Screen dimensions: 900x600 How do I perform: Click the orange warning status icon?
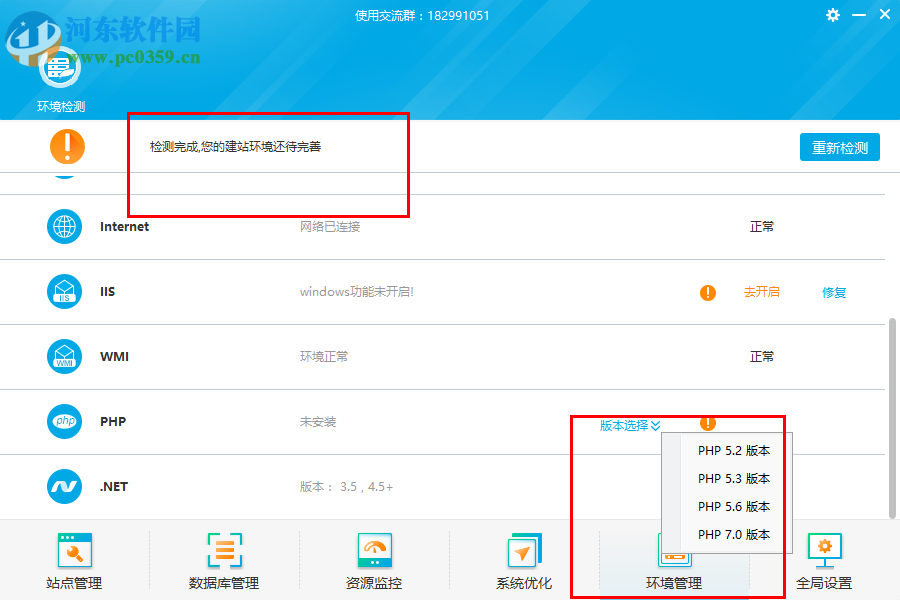67,146
